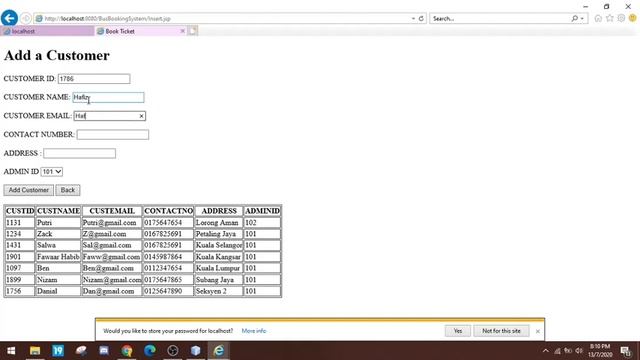Viewport: 640px width, 360px height.
Task: Switch to the localhost tab
Action: point(47,31)
